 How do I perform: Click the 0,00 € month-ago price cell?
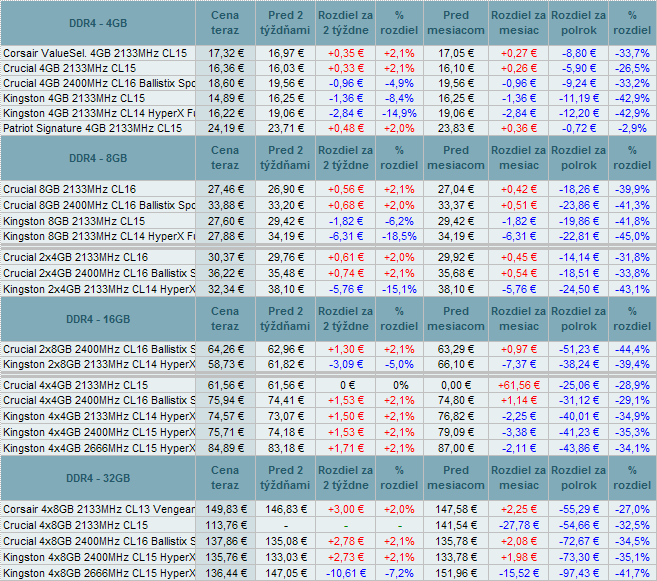click(456, 385)
